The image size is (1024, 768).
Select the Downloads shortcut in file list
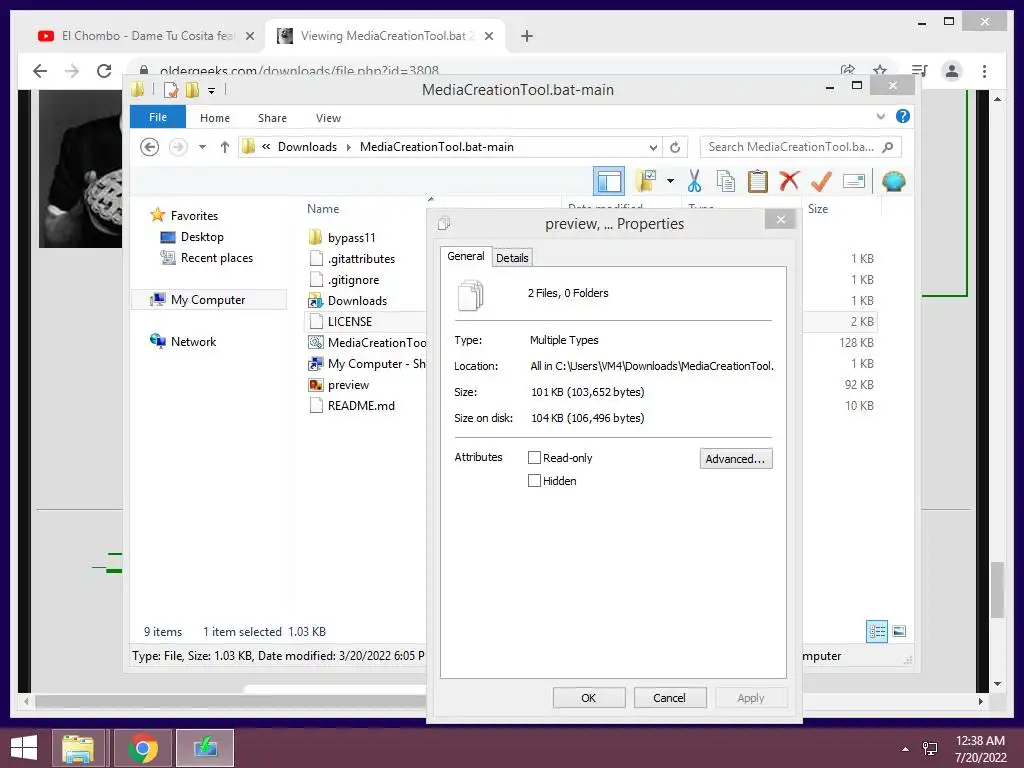(357, 300)
